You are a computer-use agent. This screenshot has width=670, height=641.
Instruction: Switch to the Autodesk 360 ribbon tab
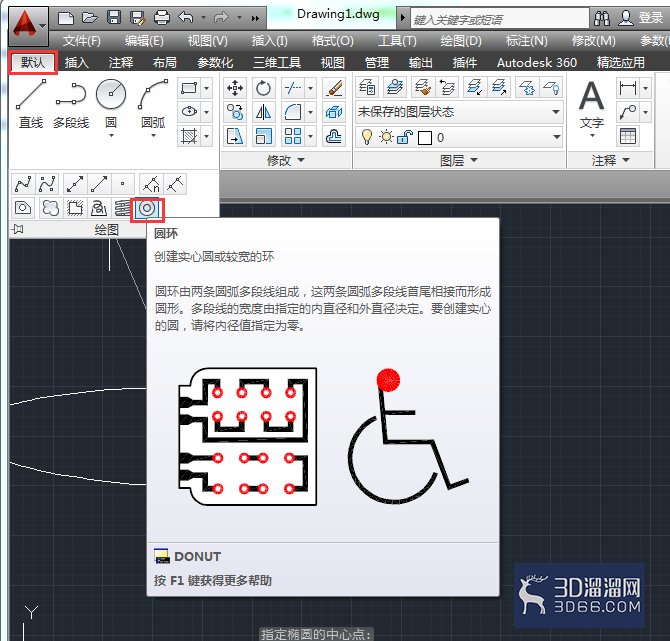point(537,63)
